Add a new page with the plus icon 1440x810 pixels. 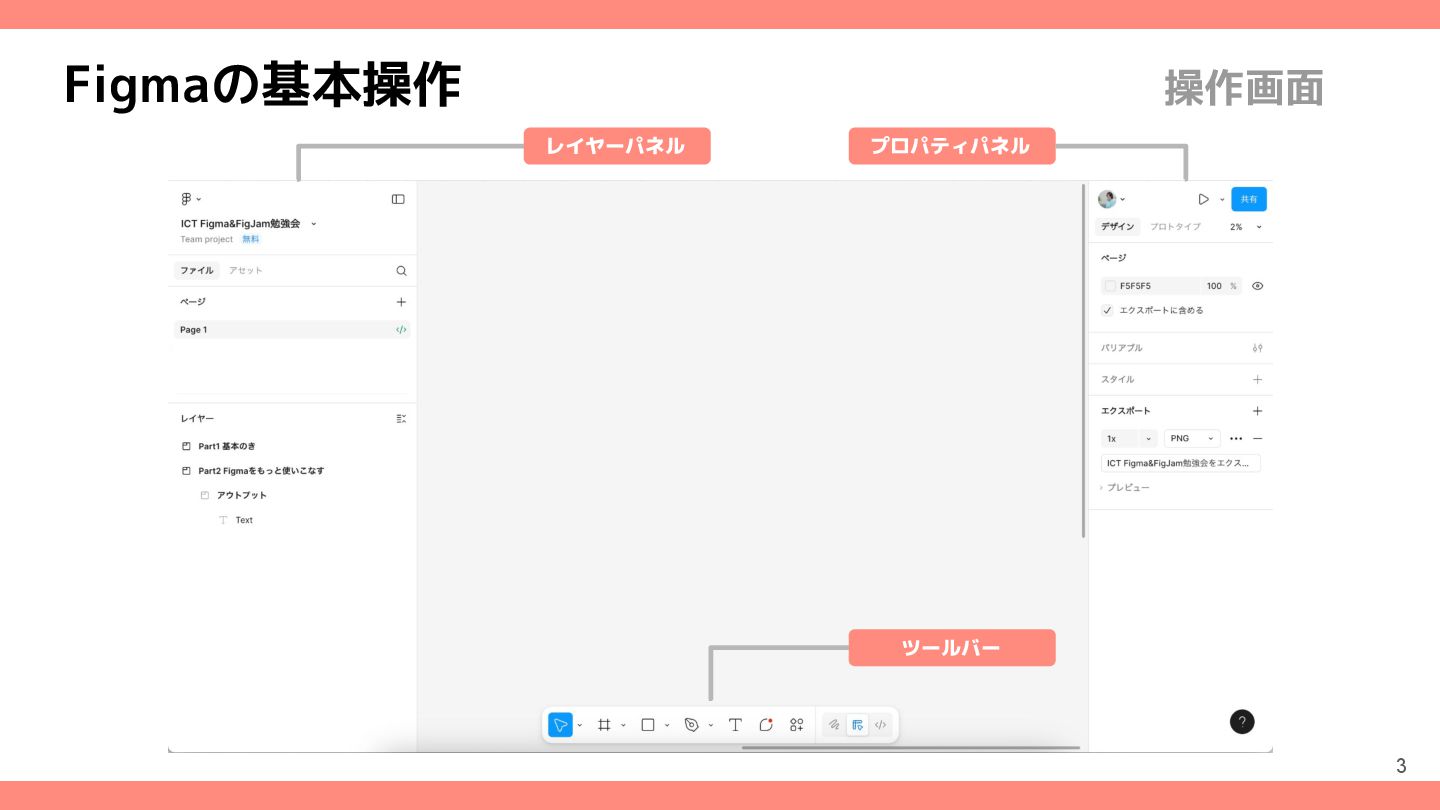point(401,302)
